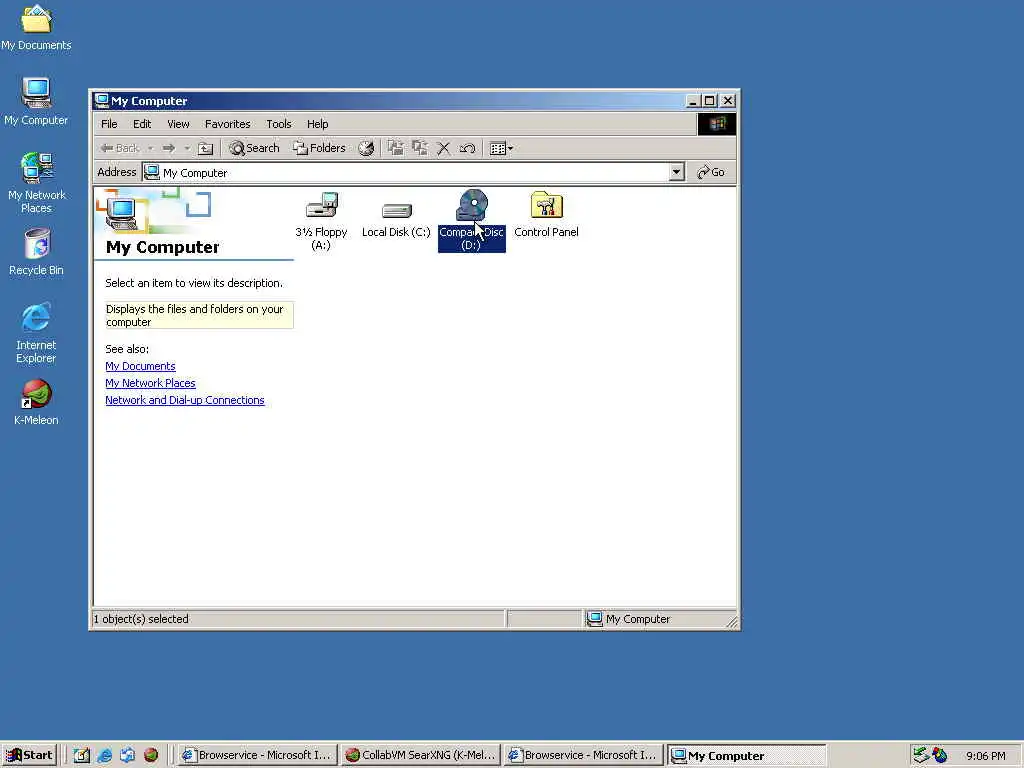
Task: Click the My Computer taskbar button
Action: (x=746, y=756)
